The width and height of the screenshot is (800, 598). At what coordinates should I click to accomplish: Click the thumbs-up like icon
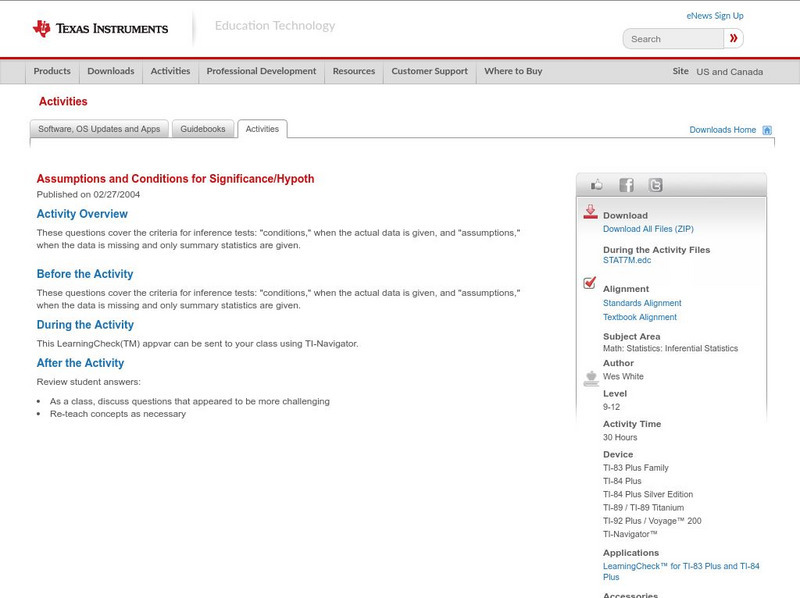[x=597, y=185]
